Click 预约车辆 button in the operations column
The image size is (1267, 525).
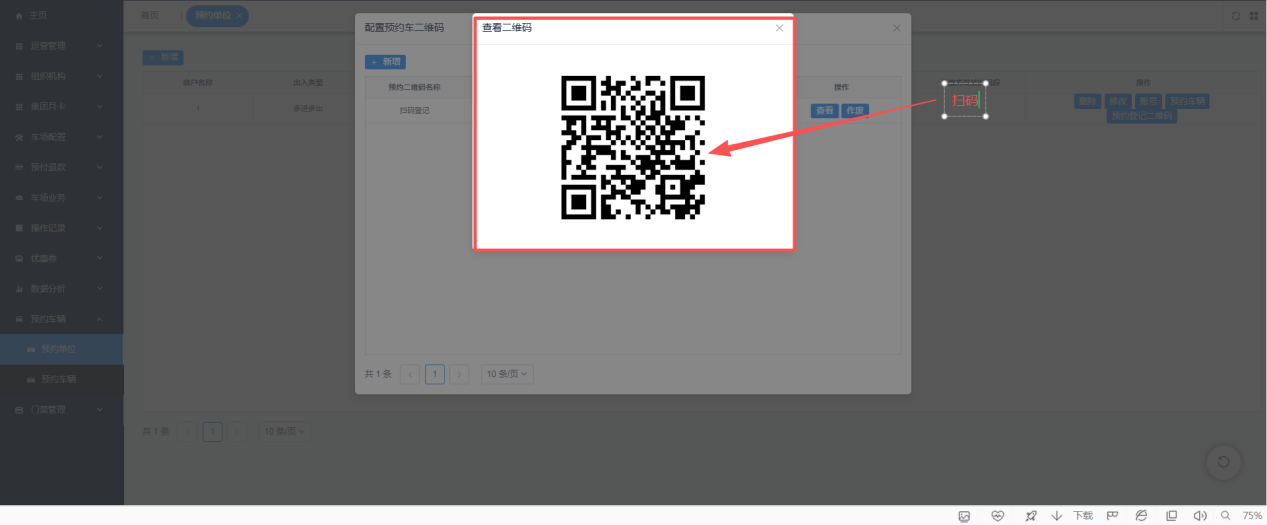[1188, 101]
